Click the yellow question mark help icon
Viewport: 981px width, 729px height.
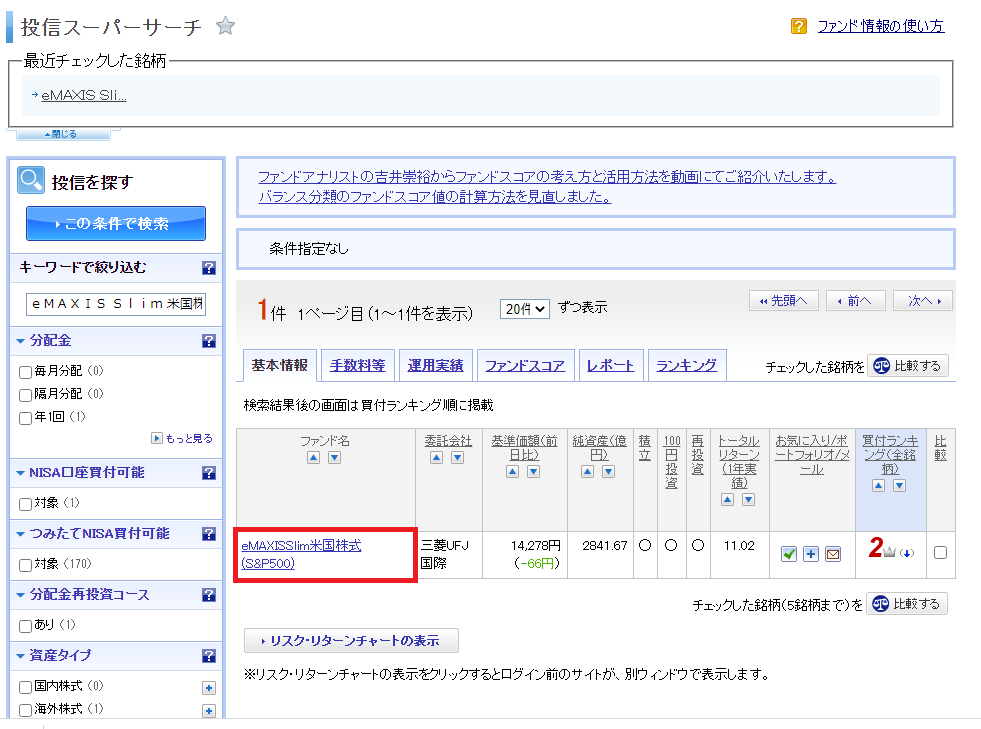point(798,26)
